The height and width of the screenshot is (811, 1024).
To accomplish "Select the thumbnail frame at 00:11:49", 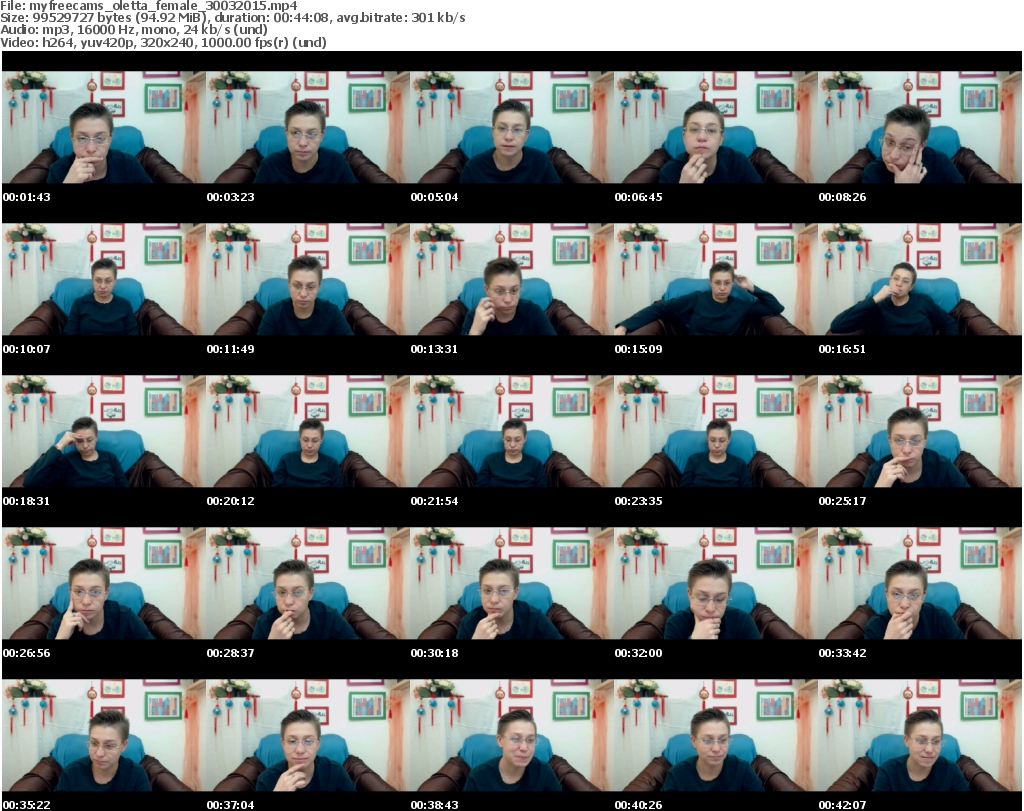I will tap(308, 279).
